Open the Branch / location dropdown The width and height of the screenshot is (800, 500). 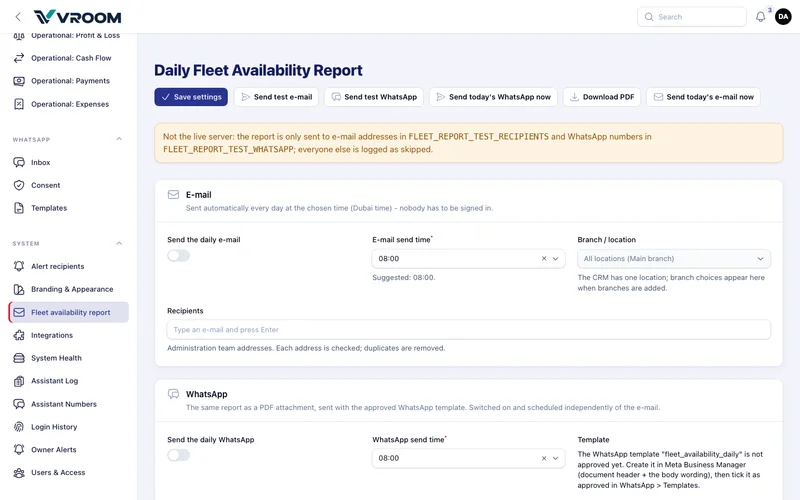click(x=673, y=259)
